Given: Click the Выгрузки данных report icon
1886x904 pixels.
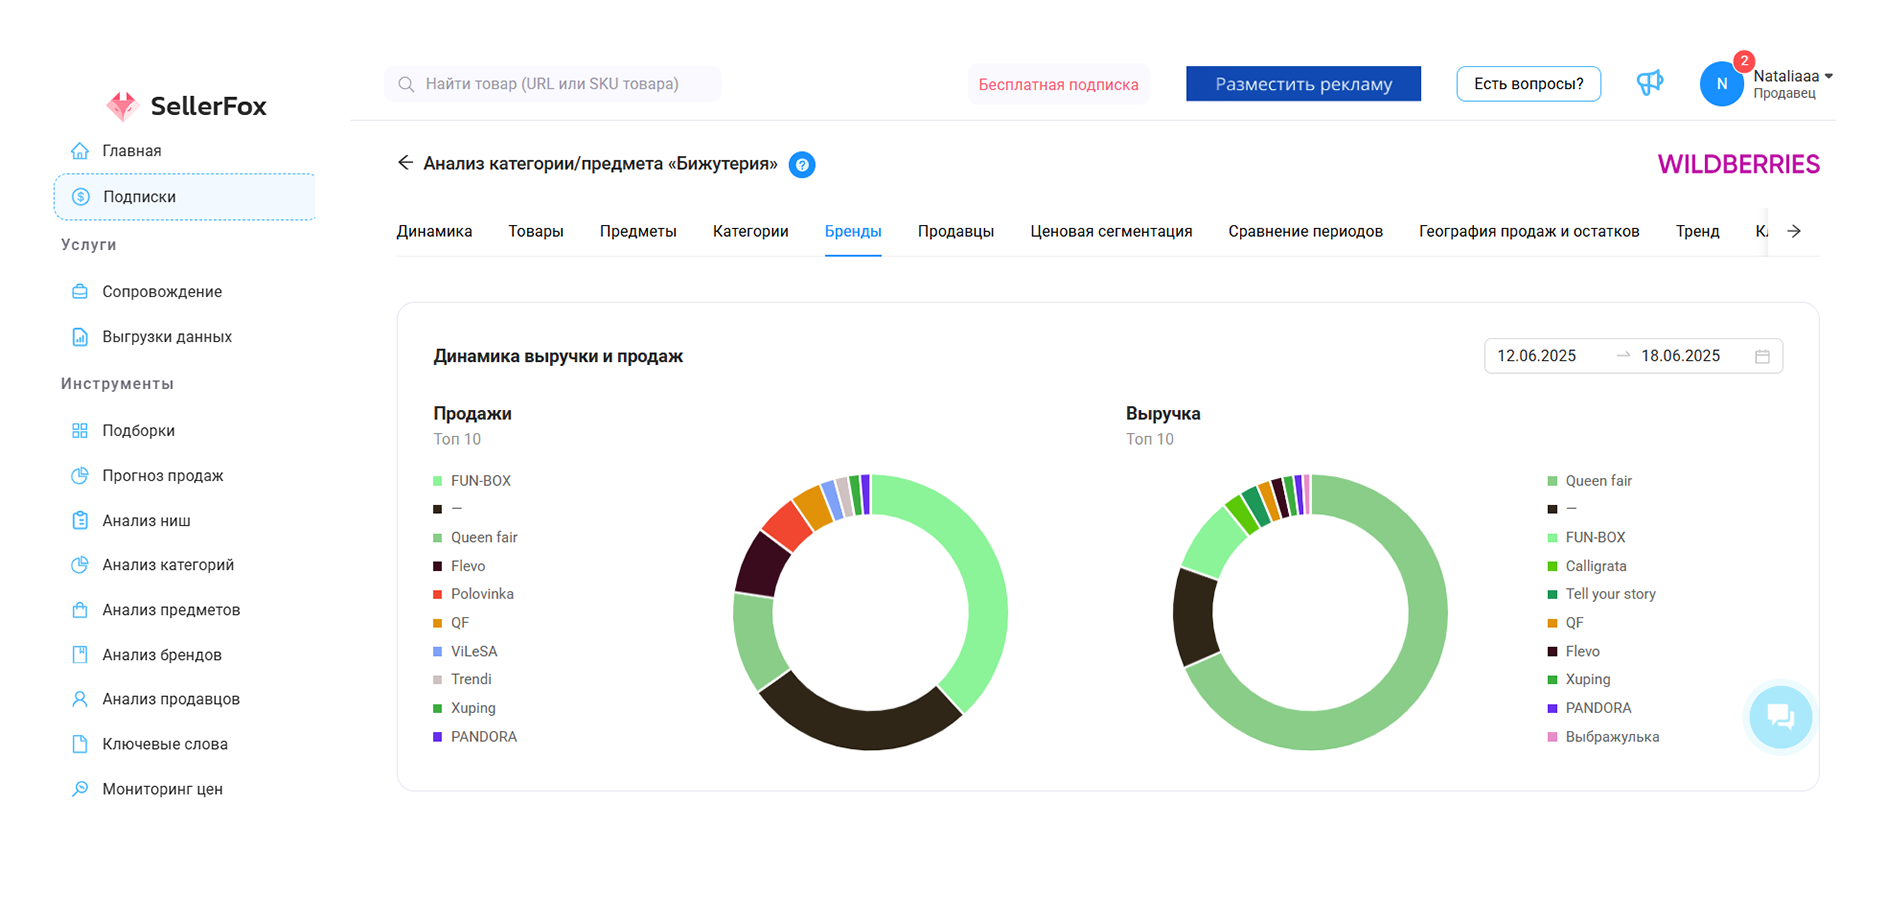Looking at the screenshot, I should [x=80, y=337].
